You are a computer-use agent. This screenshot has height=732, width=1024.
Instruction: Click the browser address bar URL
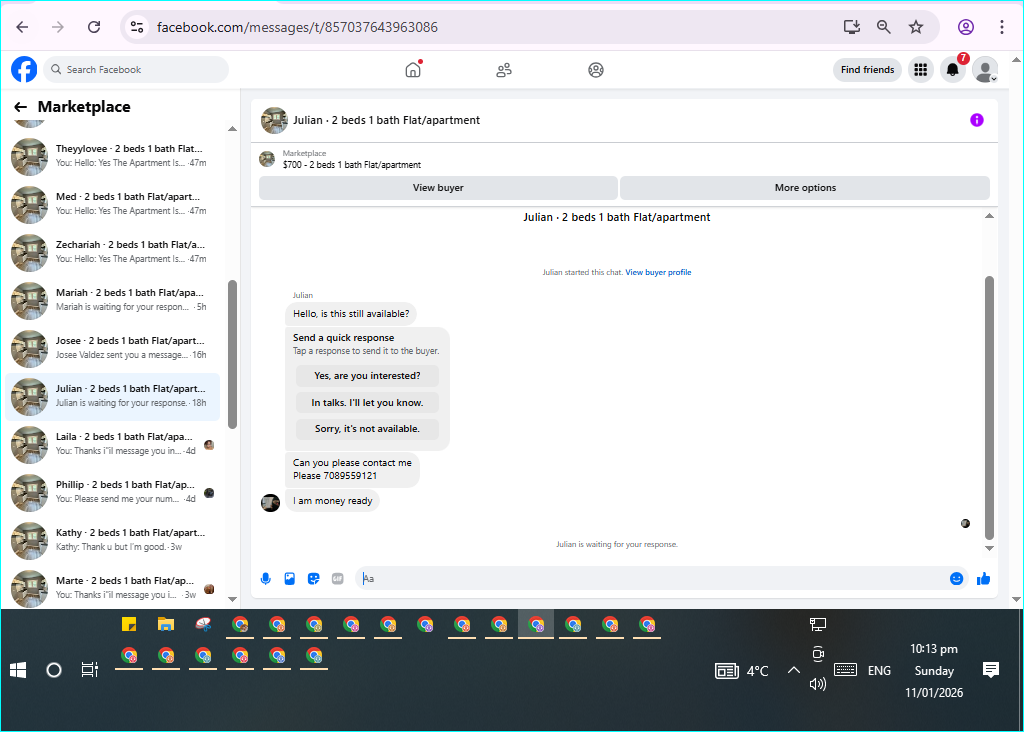coord(297,27)
